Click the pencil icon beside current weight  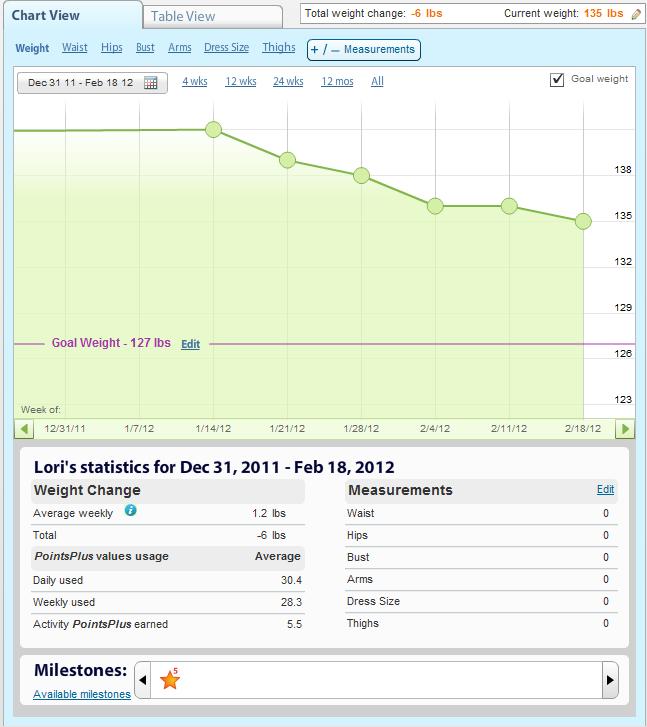[x=636, y=15]
